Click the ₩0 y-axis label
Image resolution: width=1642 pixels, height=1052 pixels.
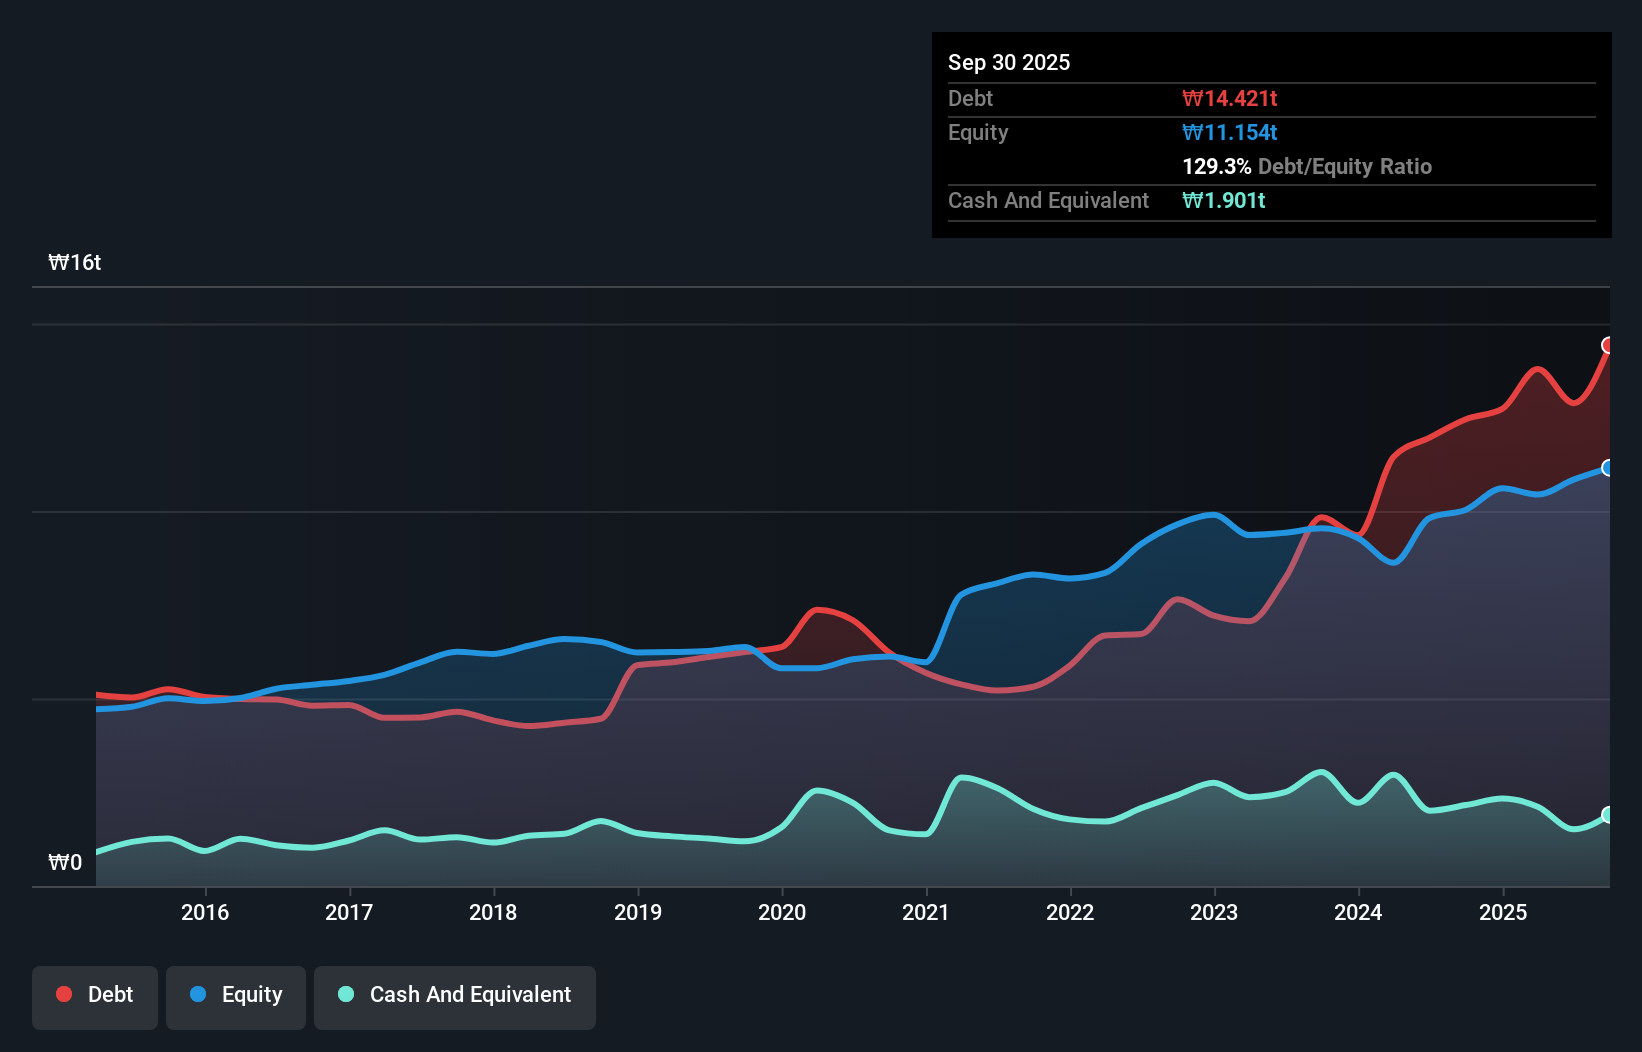click(65, 863)
